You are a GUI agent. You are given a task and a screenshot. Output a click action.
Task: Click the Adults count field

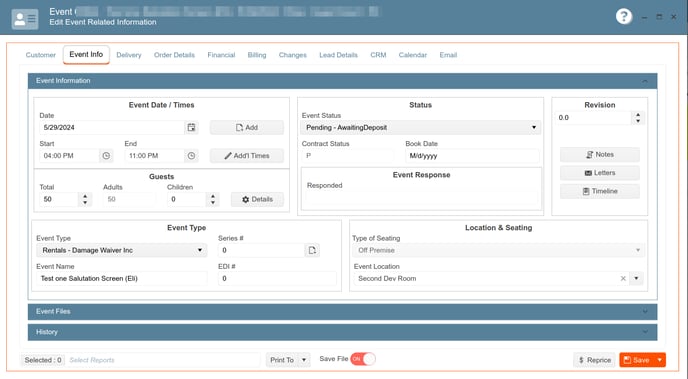click(x=129, y=199)
